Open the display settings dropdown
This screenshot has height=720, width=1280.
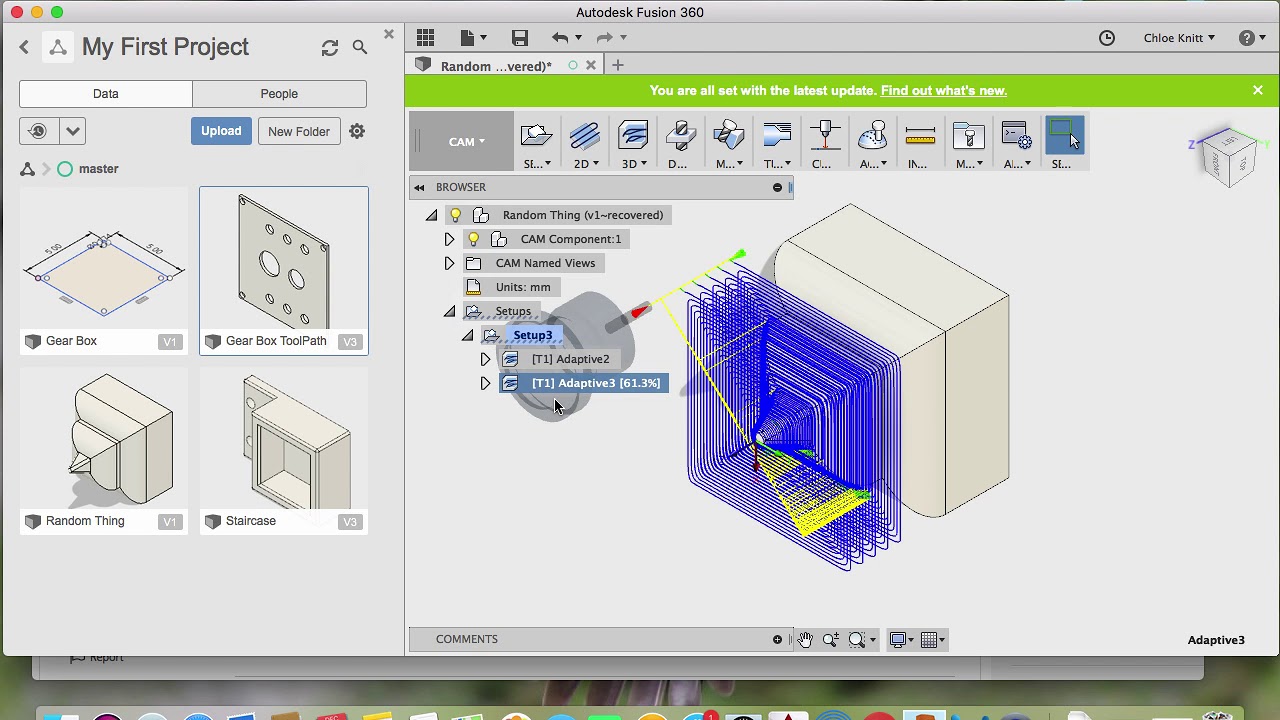(x=901, y=640)
